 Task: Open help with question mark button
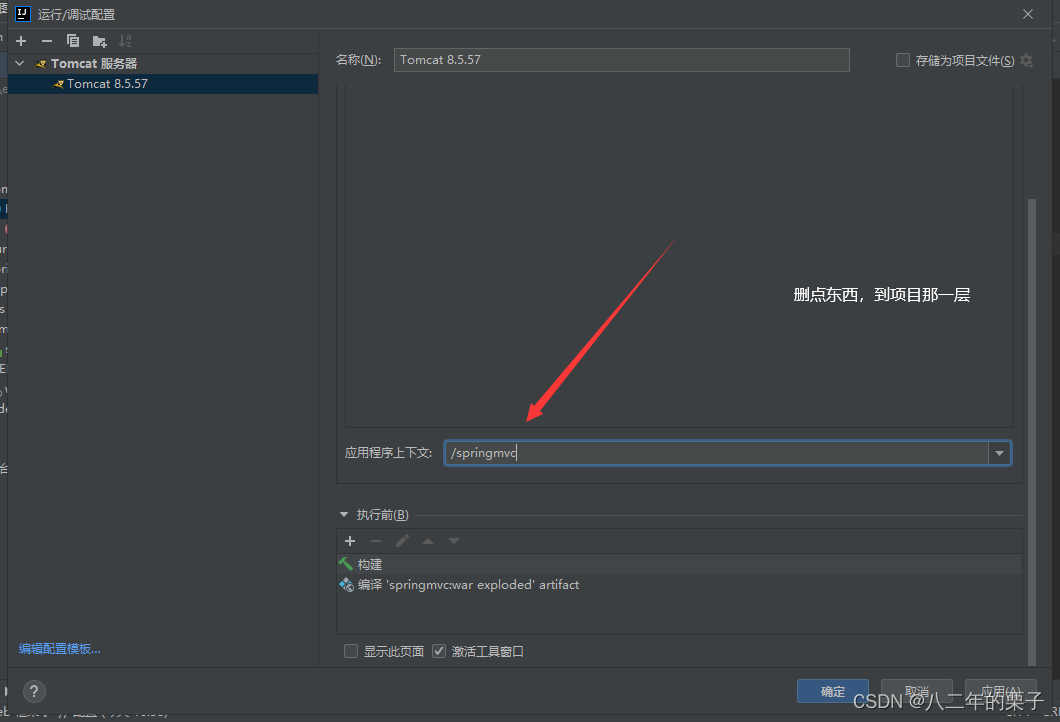tap(34, 691)
